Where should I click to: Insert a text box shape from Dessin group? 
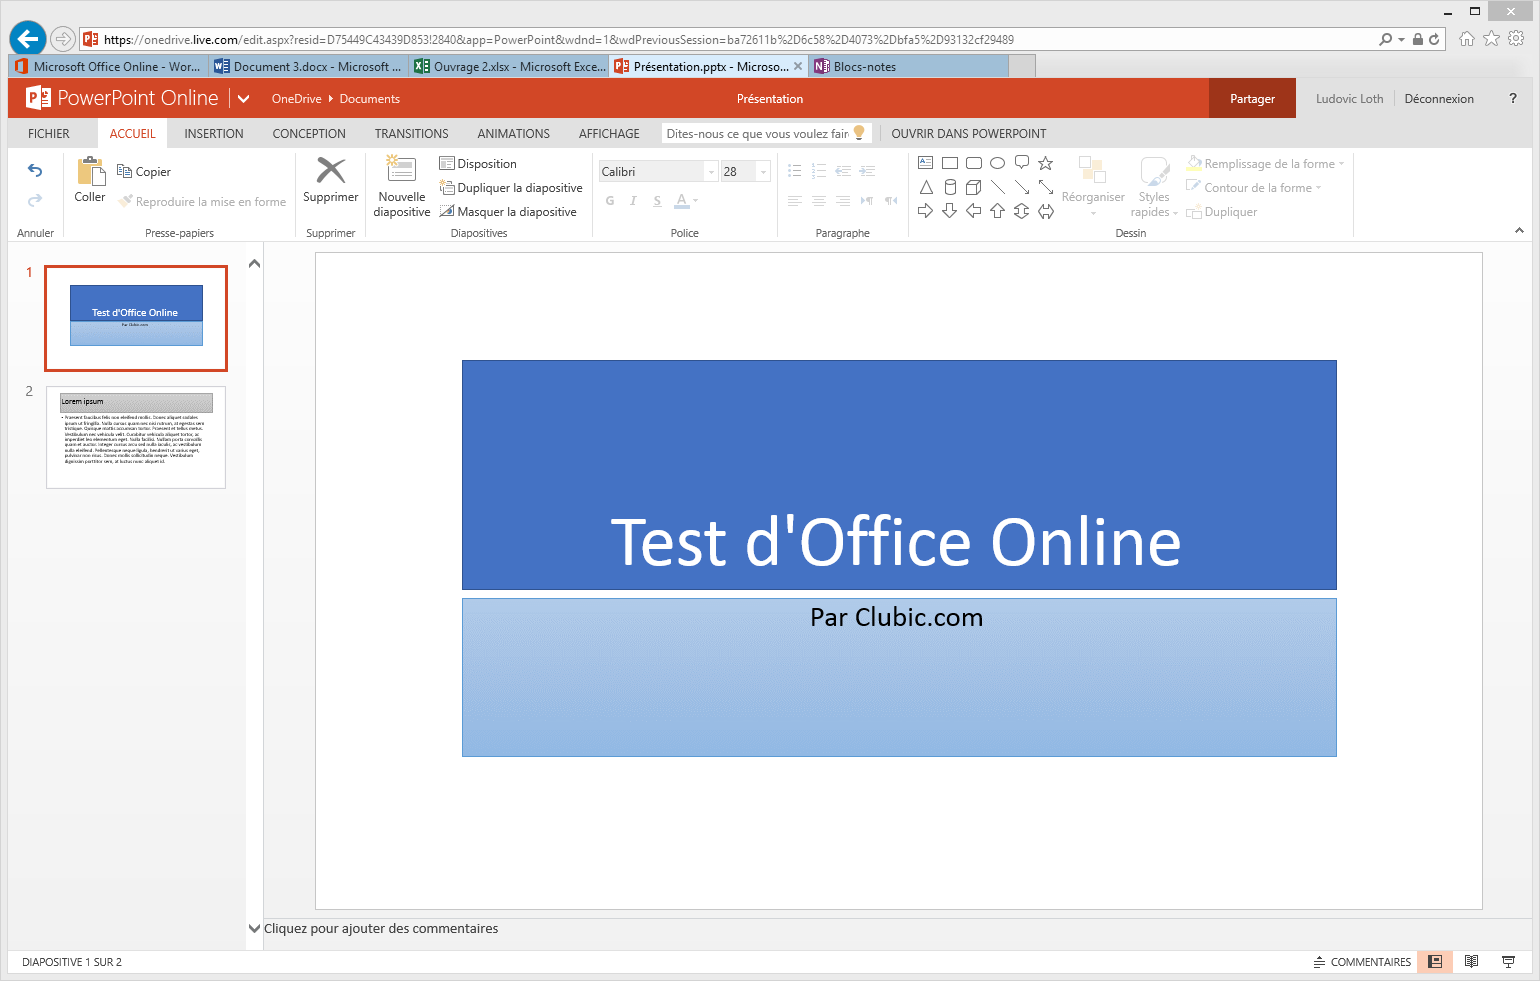925,162
